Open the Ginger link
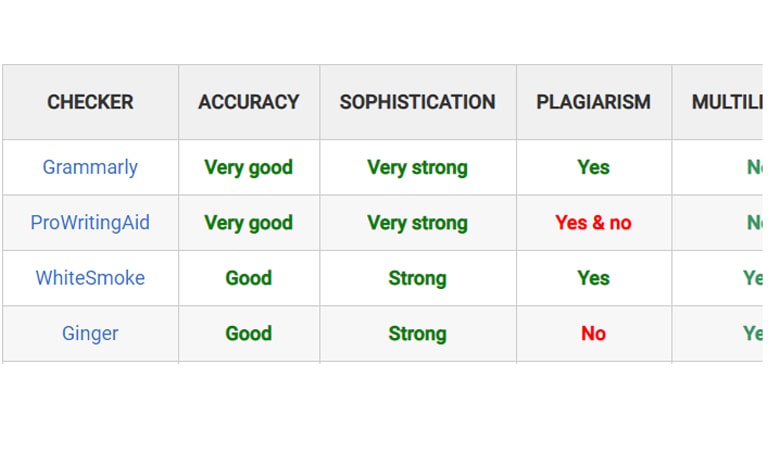Viewport: 768px width, 450px height. tap(90, 333)
